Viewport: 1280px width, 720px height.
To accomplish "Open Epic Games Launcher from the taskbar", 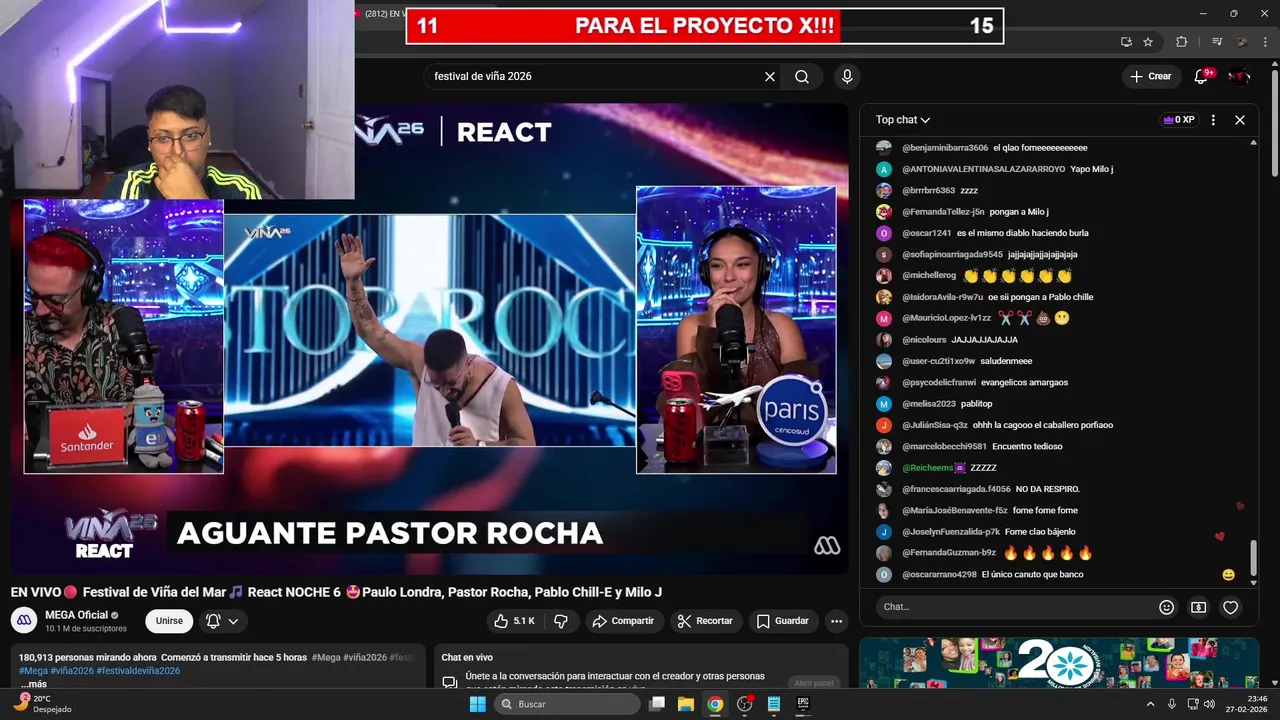I will (x=802, y=704).
